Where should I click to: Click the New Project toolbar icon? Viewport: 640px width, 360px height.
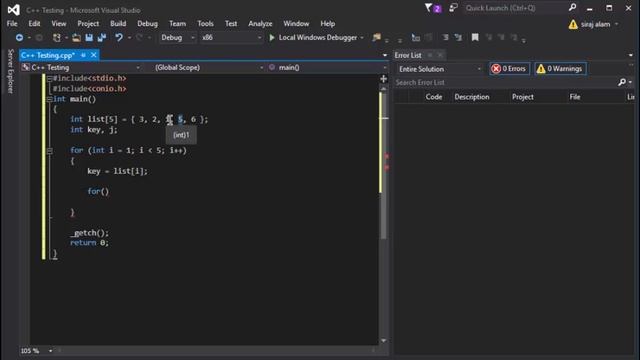[57, 38]
